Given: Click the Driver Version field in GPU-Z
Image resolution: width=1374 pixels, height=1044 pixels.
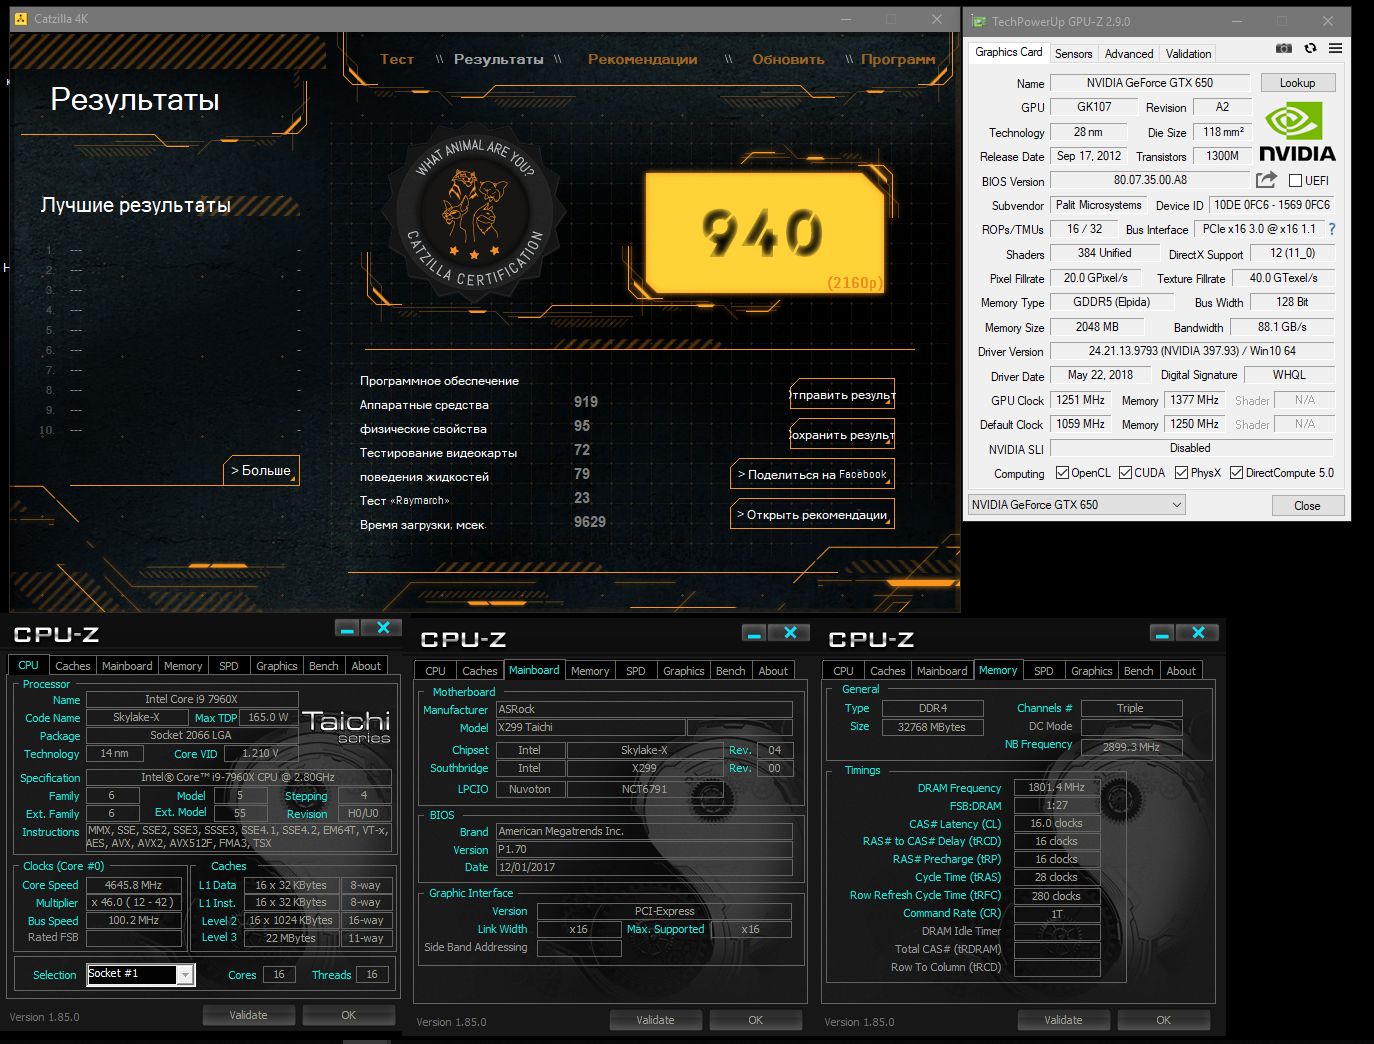Looking at the screenshot, I should [x=1192, y=351].
